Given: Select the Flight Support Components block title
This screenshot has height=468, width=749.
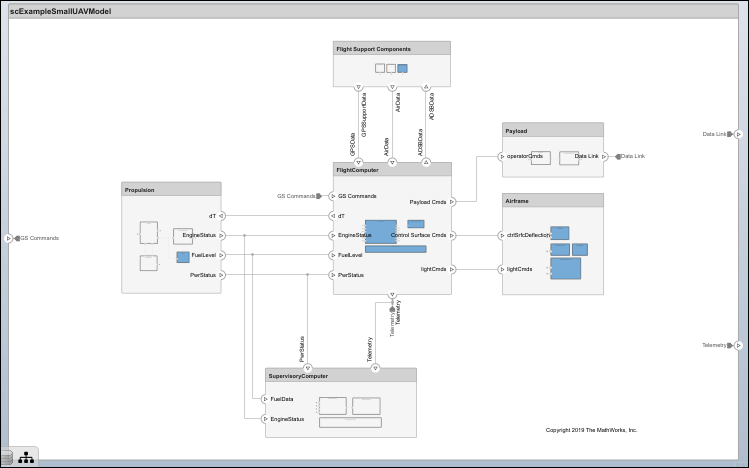Looking at the screenshot, I should click(x=374, y=49).
